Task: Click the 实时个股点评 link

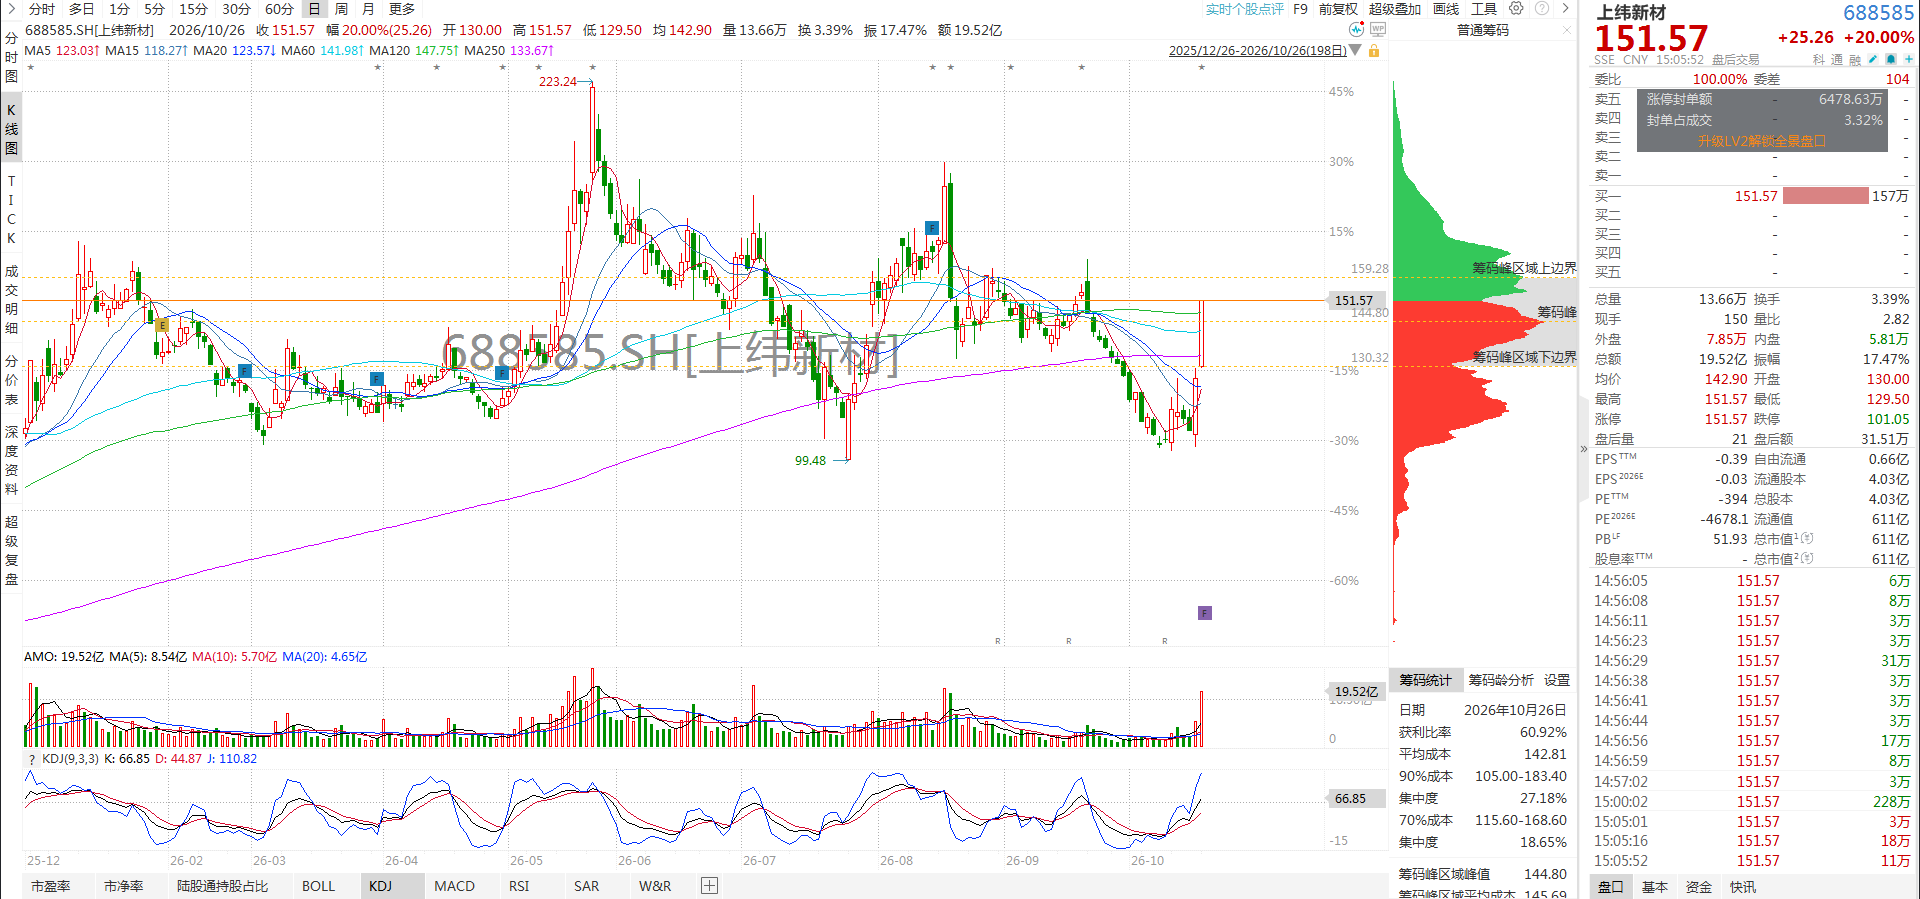Action: tap(1244, 9)
